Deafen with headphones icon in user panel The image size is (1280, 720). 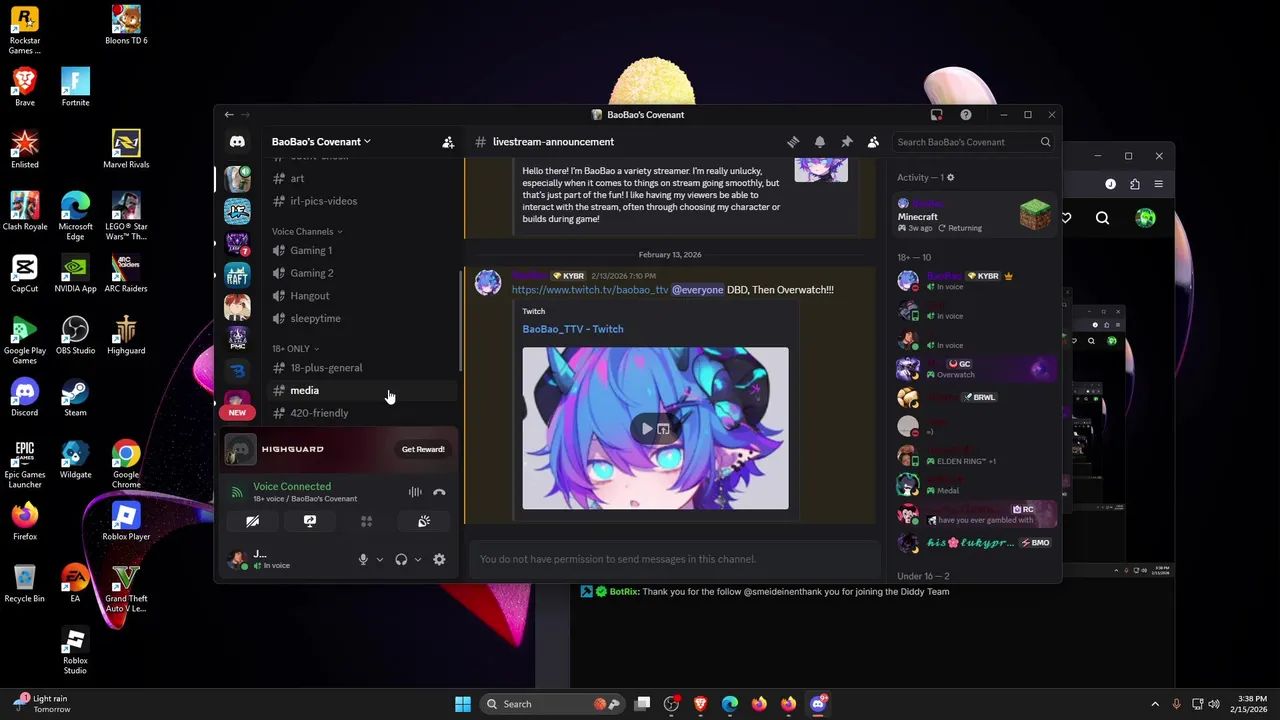point(401,560)
